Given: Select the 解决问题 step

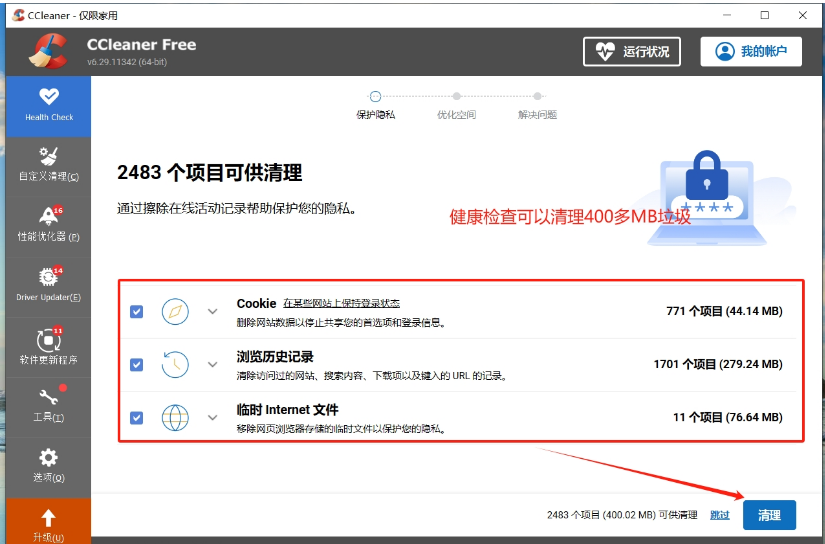Looking at the screenshot, I should (537, 97).
